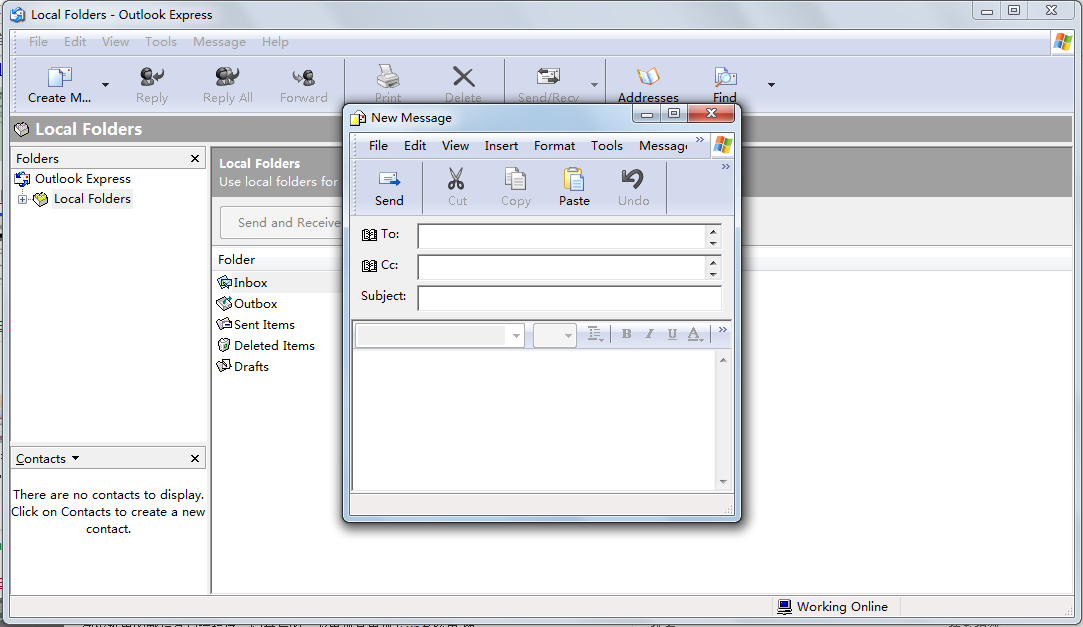Close the Folders pane
Viewport: 1083px width, 627px height.
[195, 159]
